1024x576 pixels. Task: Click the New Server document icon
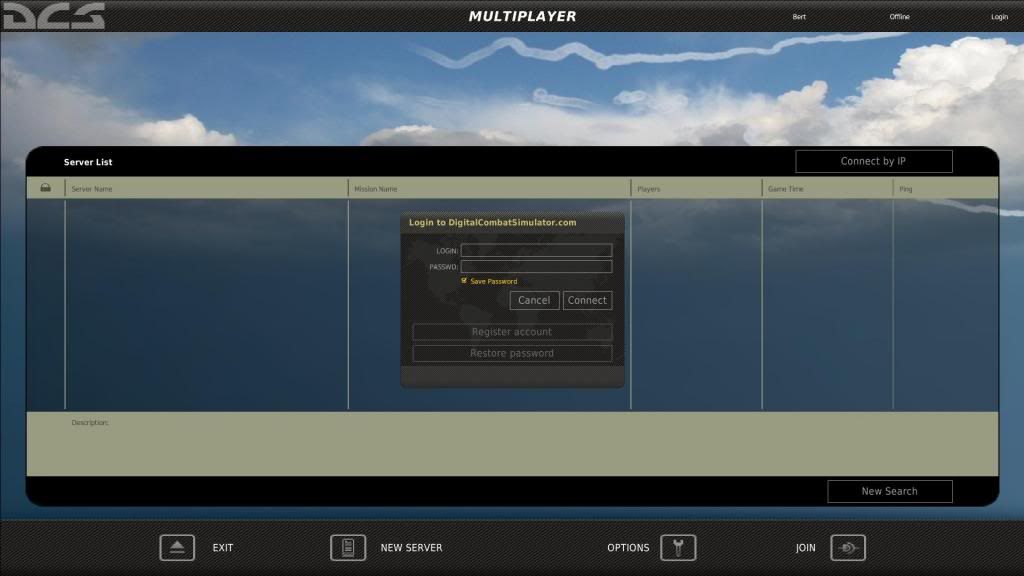point(348,548)
